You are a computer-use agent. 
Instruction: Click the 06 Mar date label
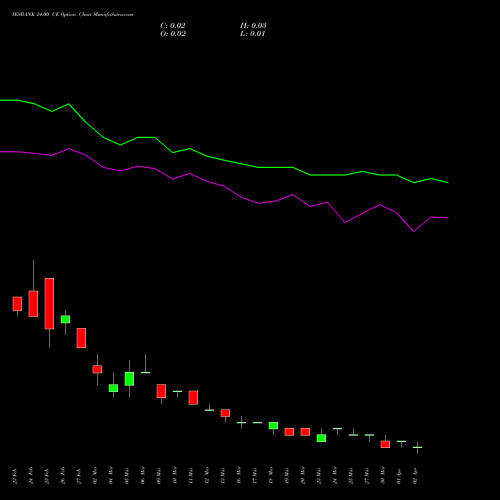143,476
